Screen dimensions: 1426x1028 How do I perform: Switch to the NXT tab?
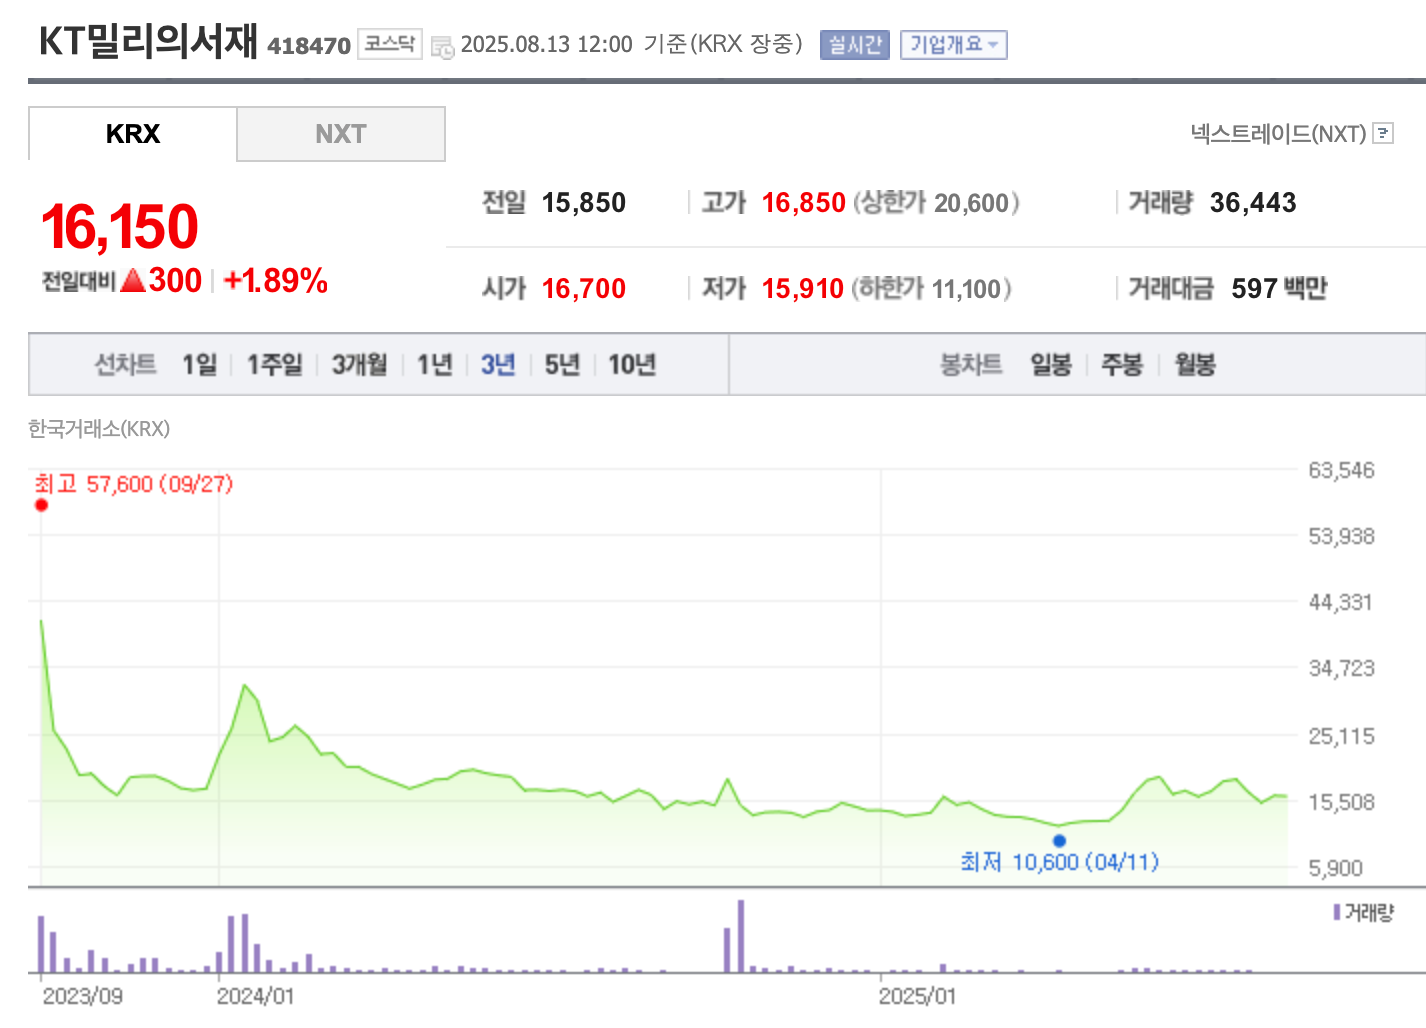(341, 134)
